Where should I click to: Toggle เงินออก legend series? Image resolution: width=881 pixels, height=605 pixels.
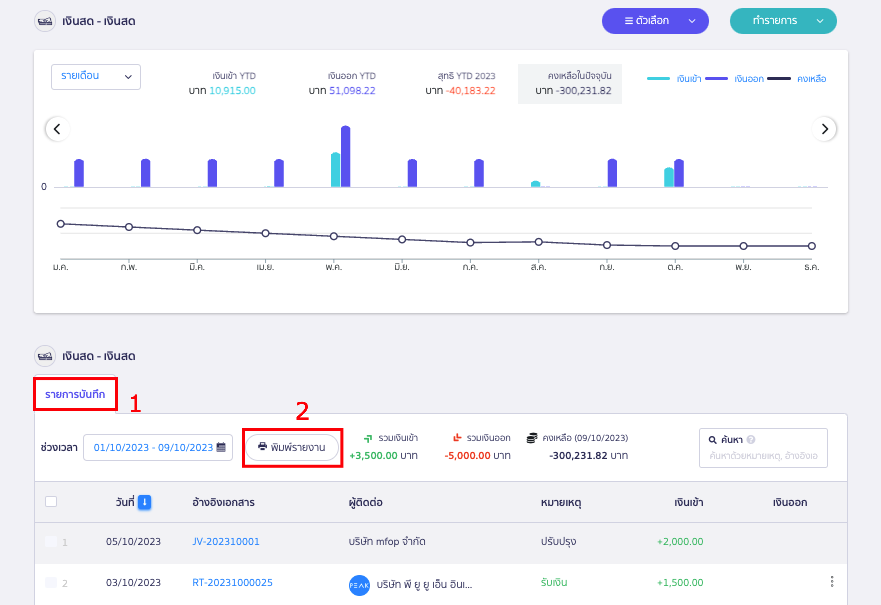point(734,79)
